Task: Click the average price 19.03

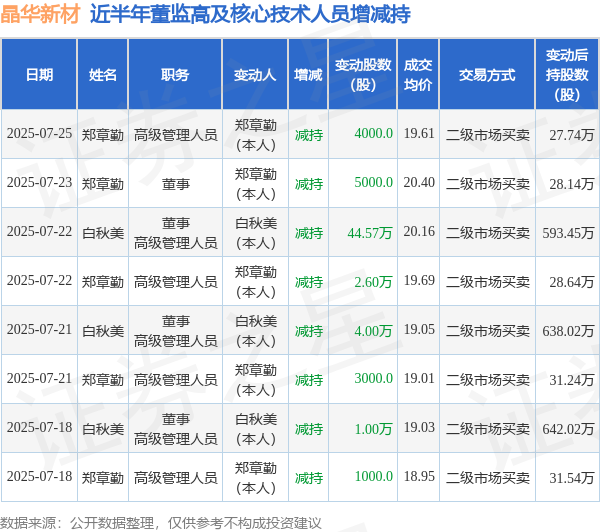Action: click(x=419, y=428)
